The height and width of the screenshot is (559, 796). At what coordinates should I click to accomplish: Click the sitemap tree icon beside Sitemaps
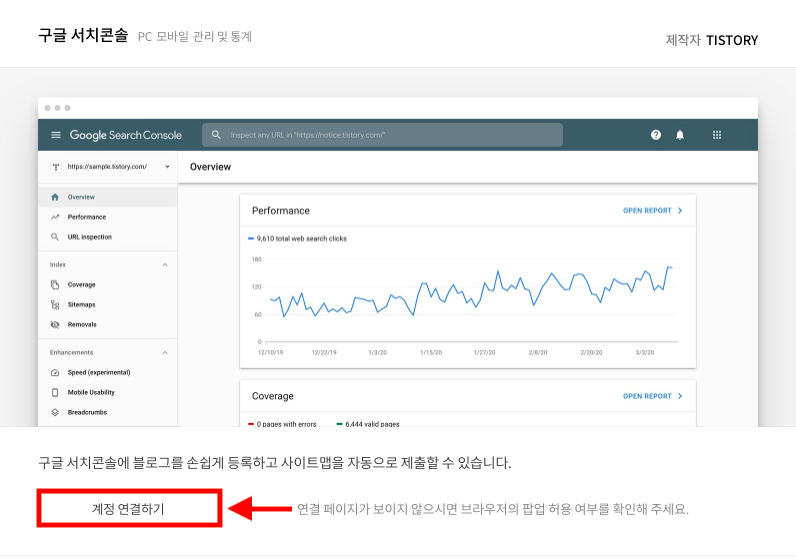55,305
